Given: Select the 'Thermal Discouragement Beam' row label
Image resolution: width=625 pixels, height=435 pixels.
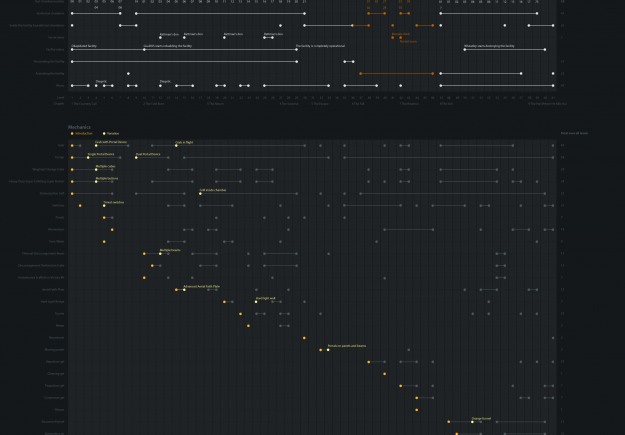Looking at the screenshot, I should click(x=43, y=254).
